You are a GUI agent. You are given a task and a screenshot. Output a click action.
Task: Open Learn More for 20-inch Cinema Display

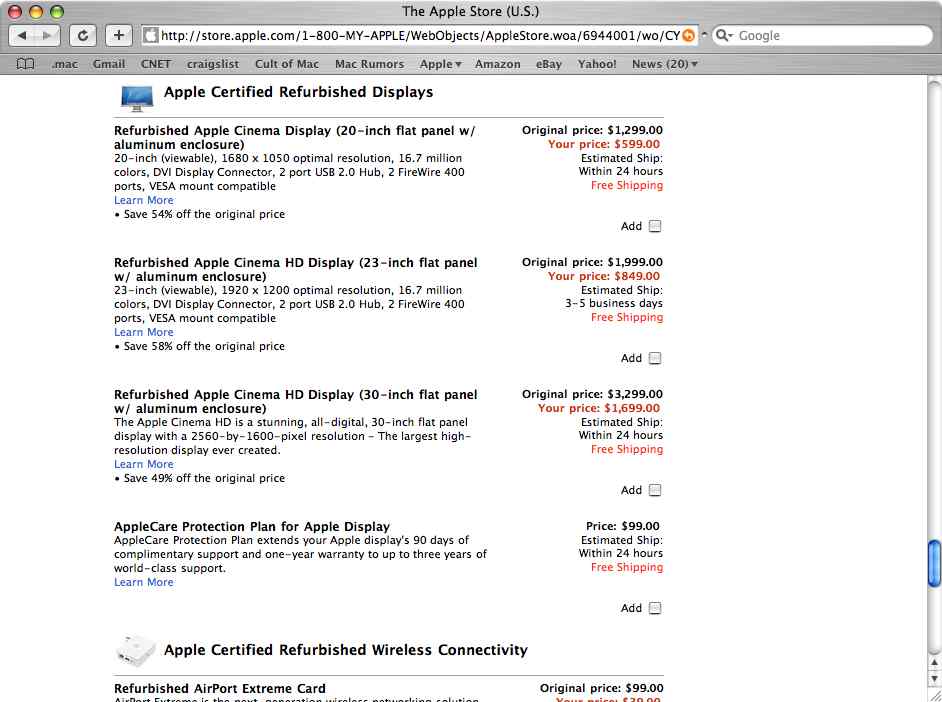tap(144, 200)
